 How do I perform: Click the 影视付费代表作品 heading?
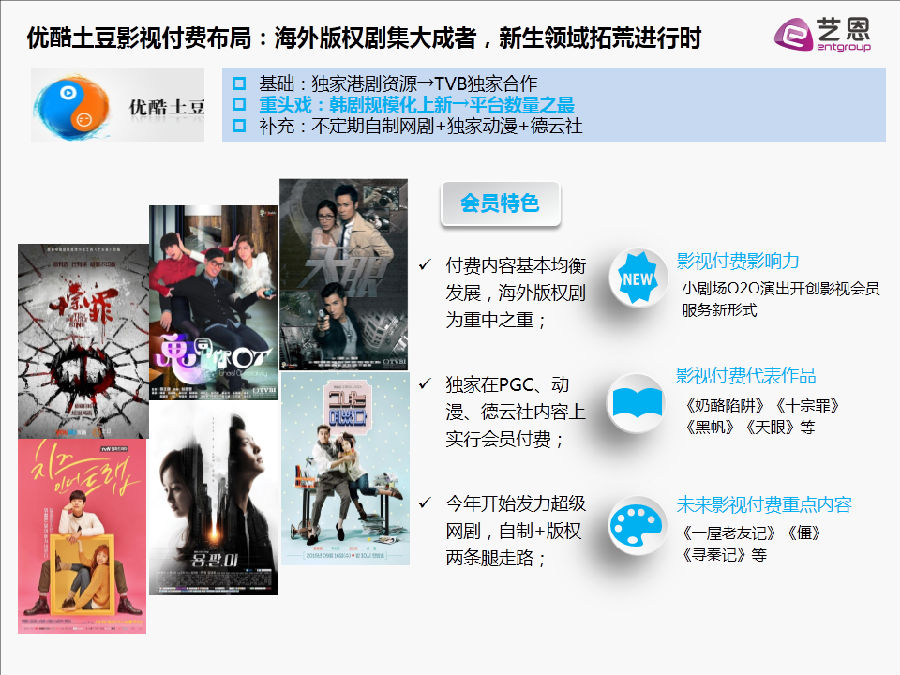point(746,375)
